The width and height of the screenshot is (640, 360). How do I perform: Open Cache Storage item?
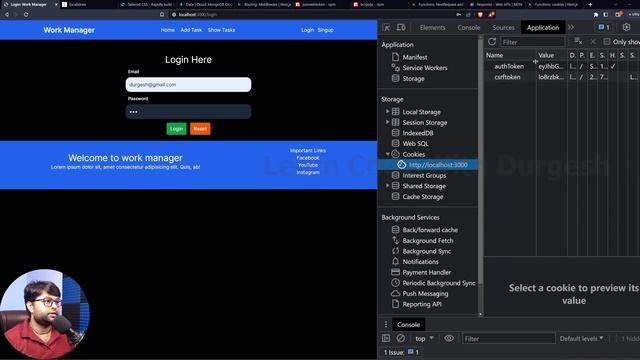[x=422, y=196]
